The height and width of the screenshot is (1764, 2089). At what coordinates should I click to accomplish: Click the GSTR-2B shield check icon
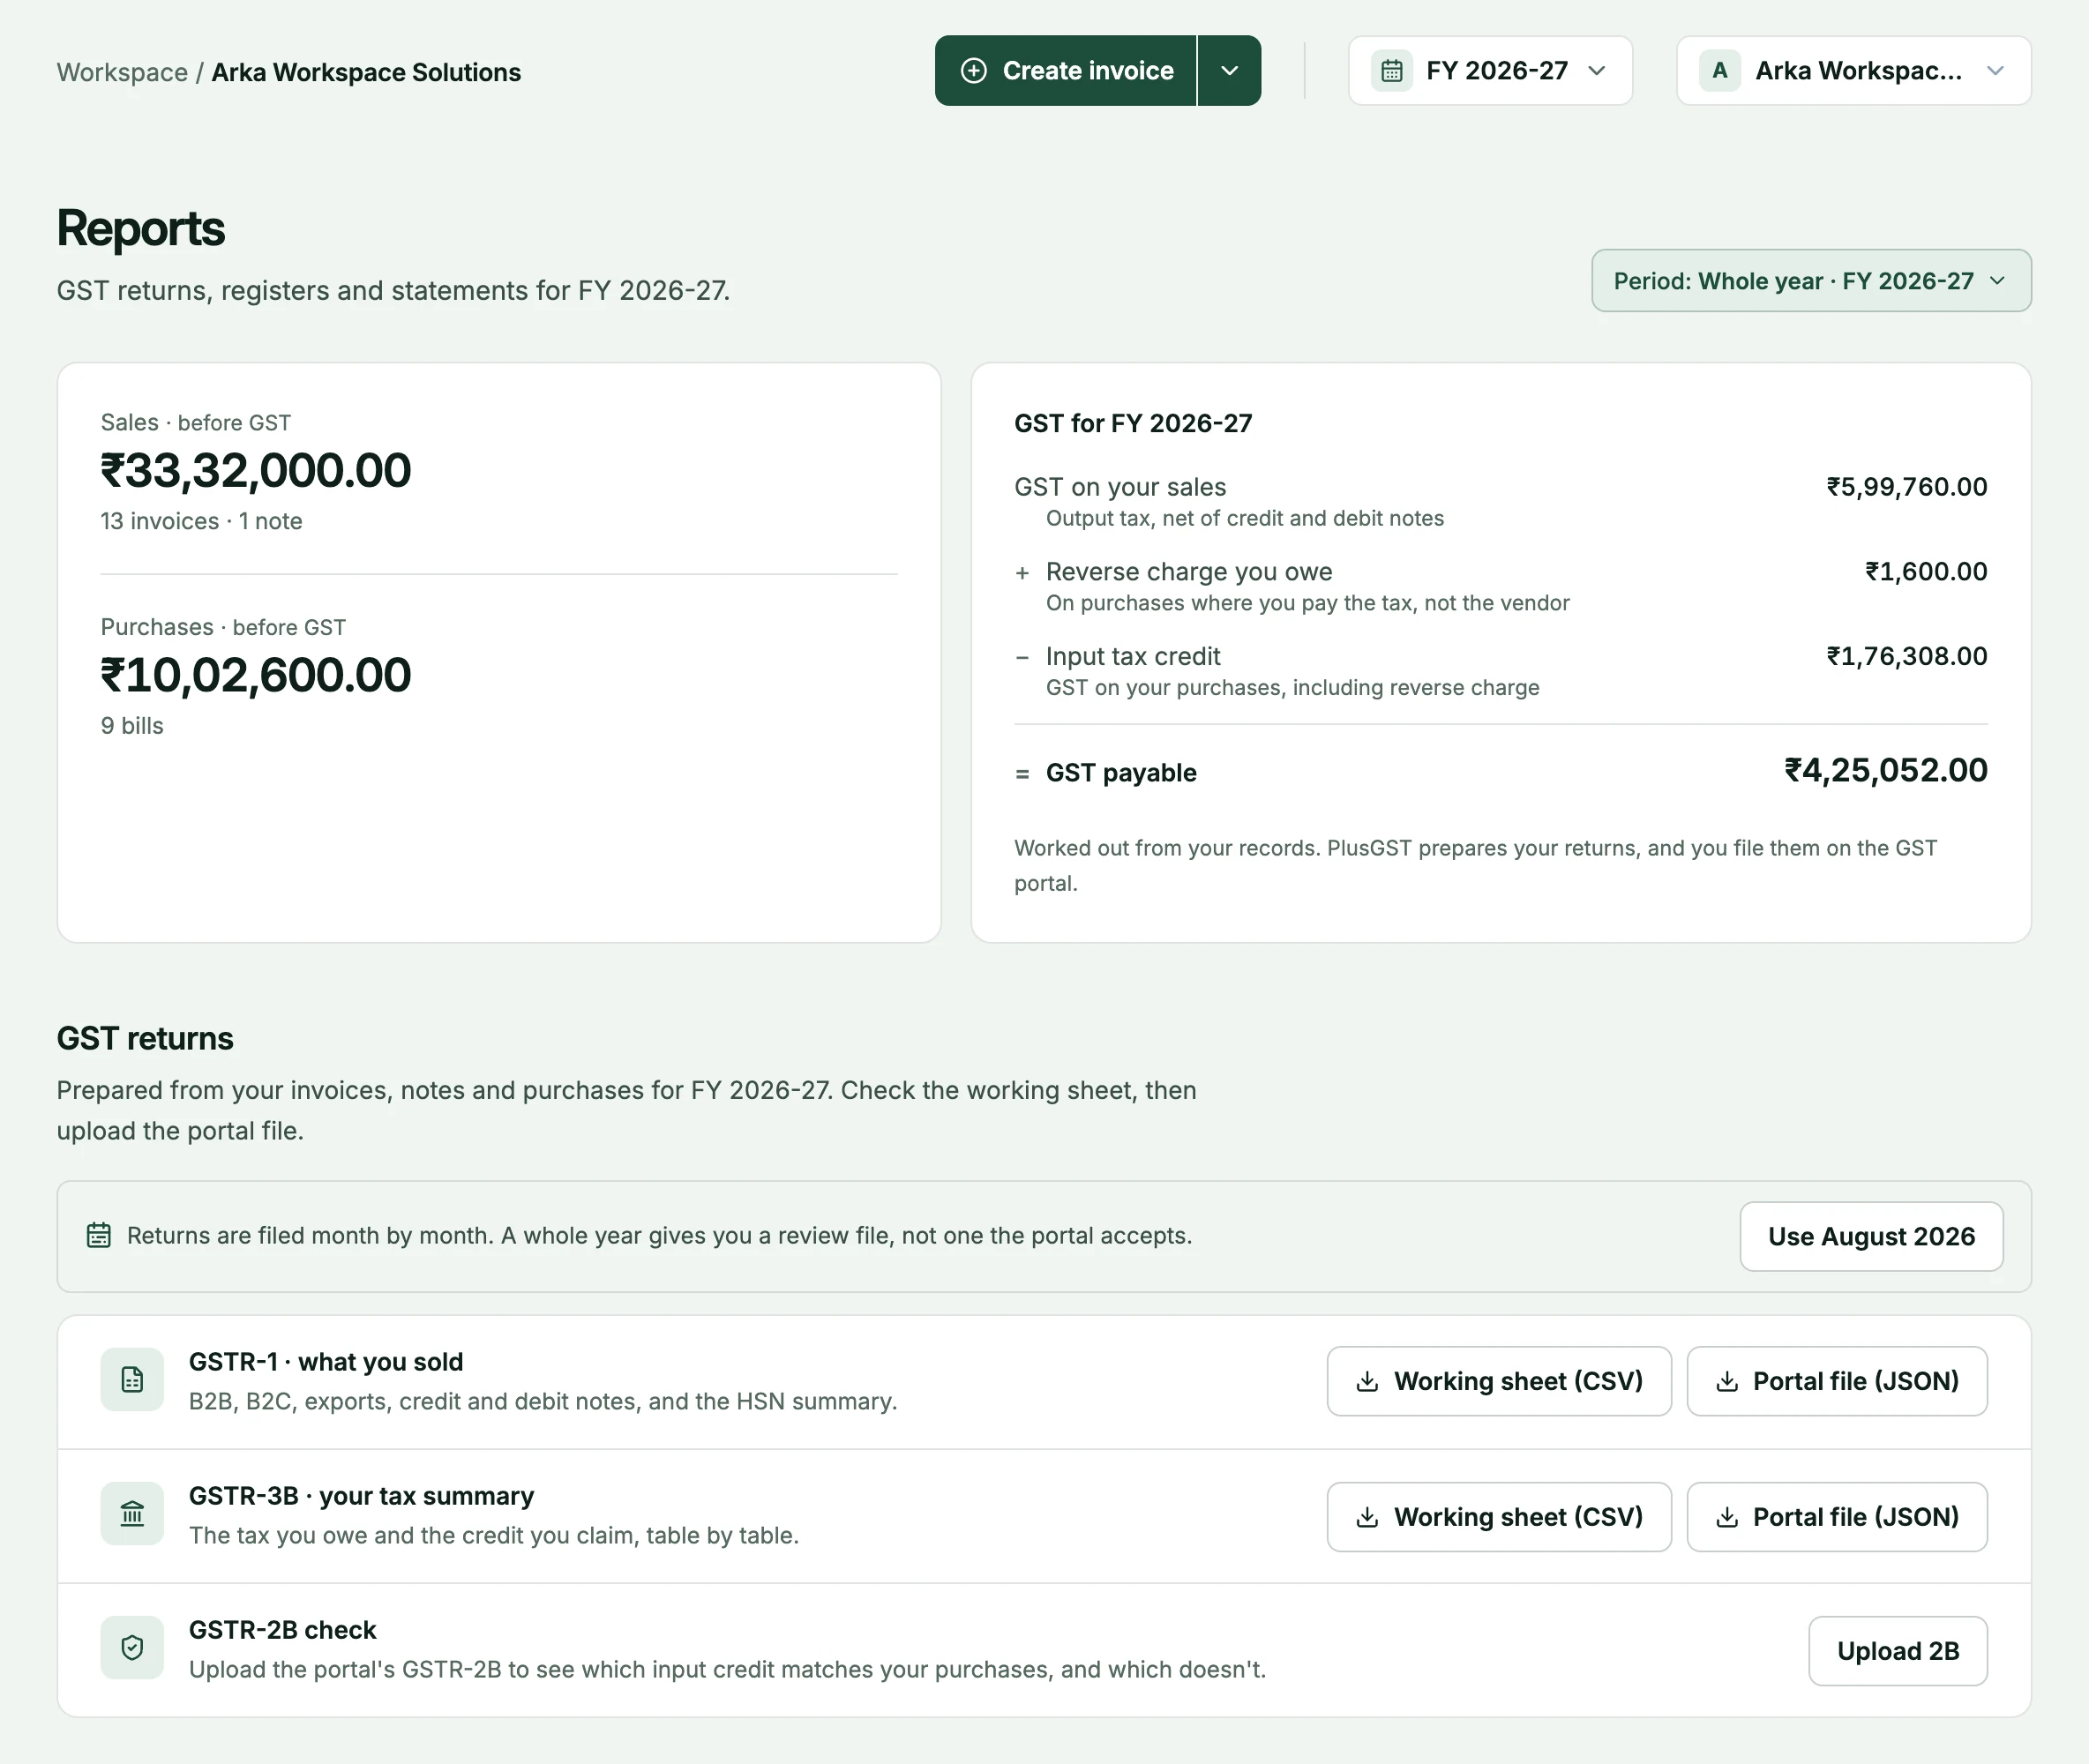(132, 1648)
